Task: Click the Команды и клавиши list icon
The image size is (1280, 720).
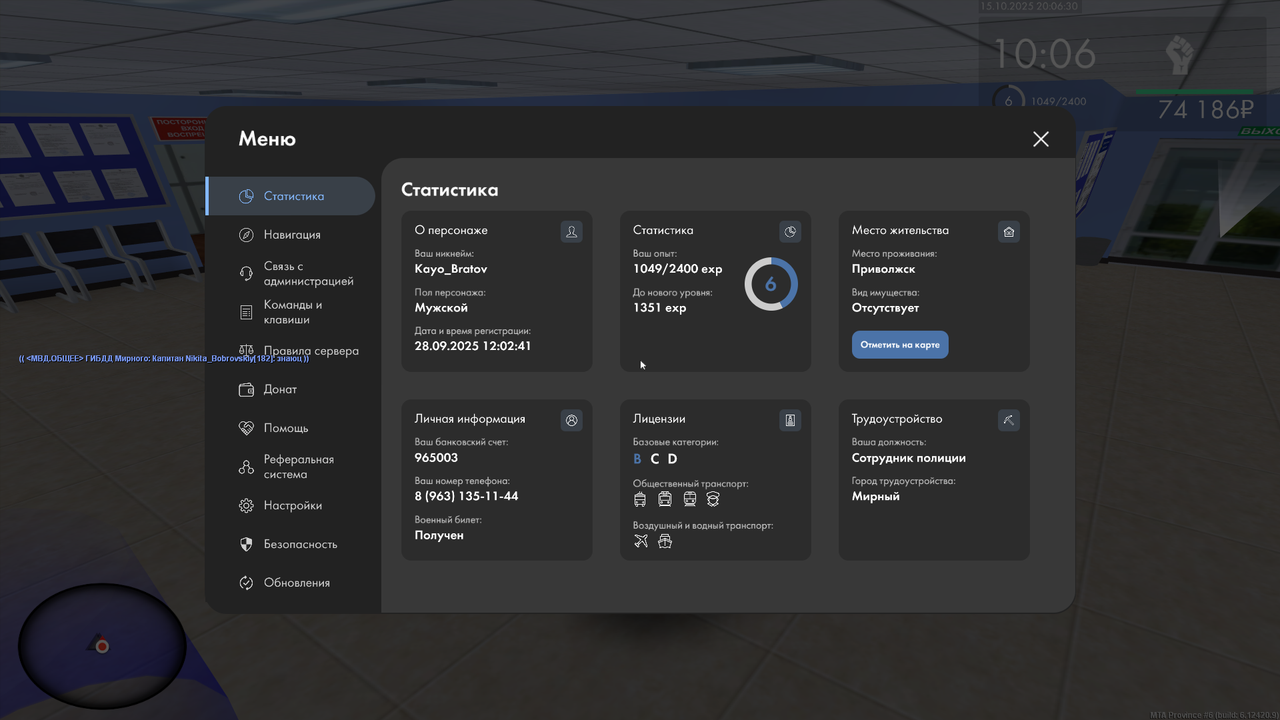Action: coord(247,312)
